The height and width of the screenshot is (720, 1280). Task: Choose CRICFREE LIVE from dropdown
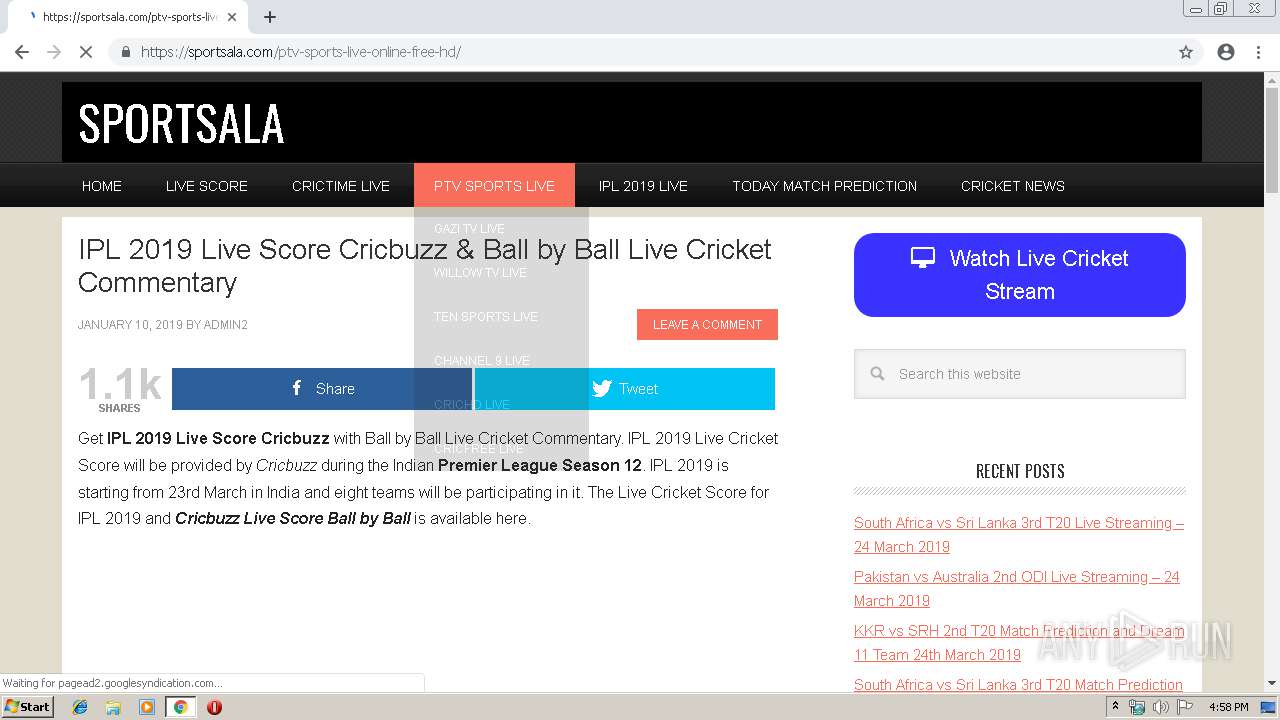pos(479,449)
